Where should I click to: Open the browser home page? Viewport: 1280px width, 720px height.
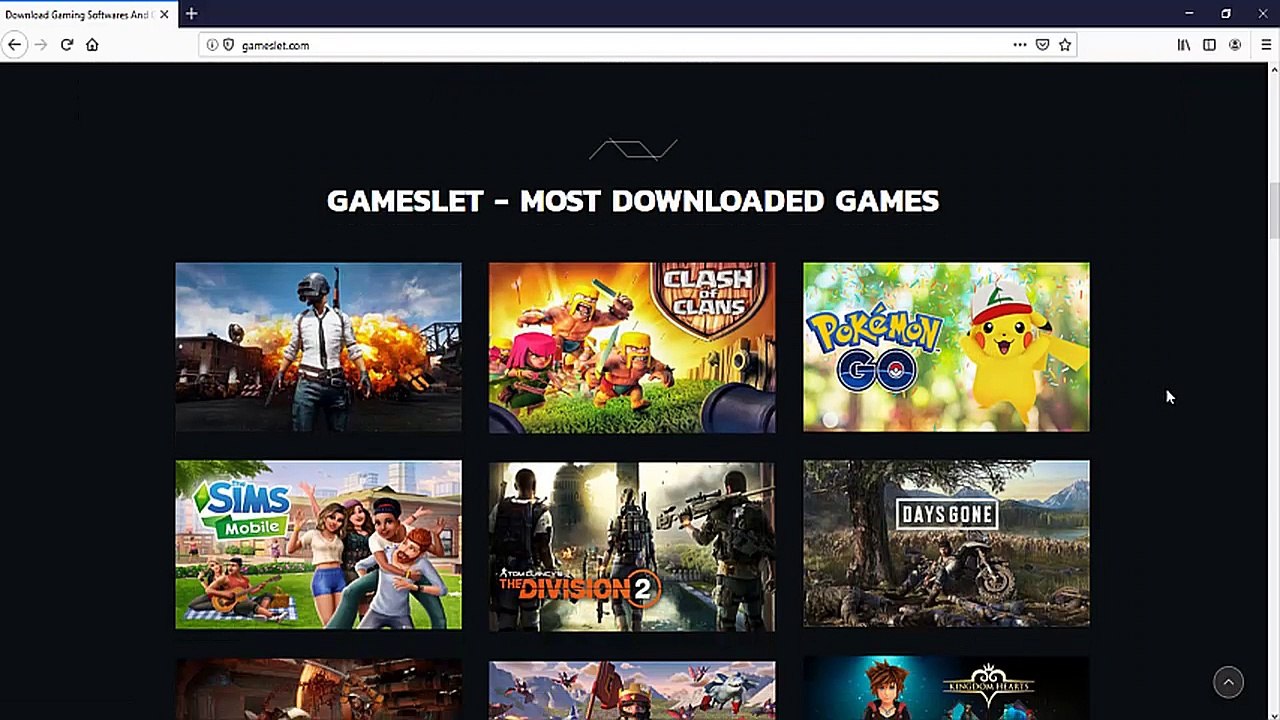(92, 45)
